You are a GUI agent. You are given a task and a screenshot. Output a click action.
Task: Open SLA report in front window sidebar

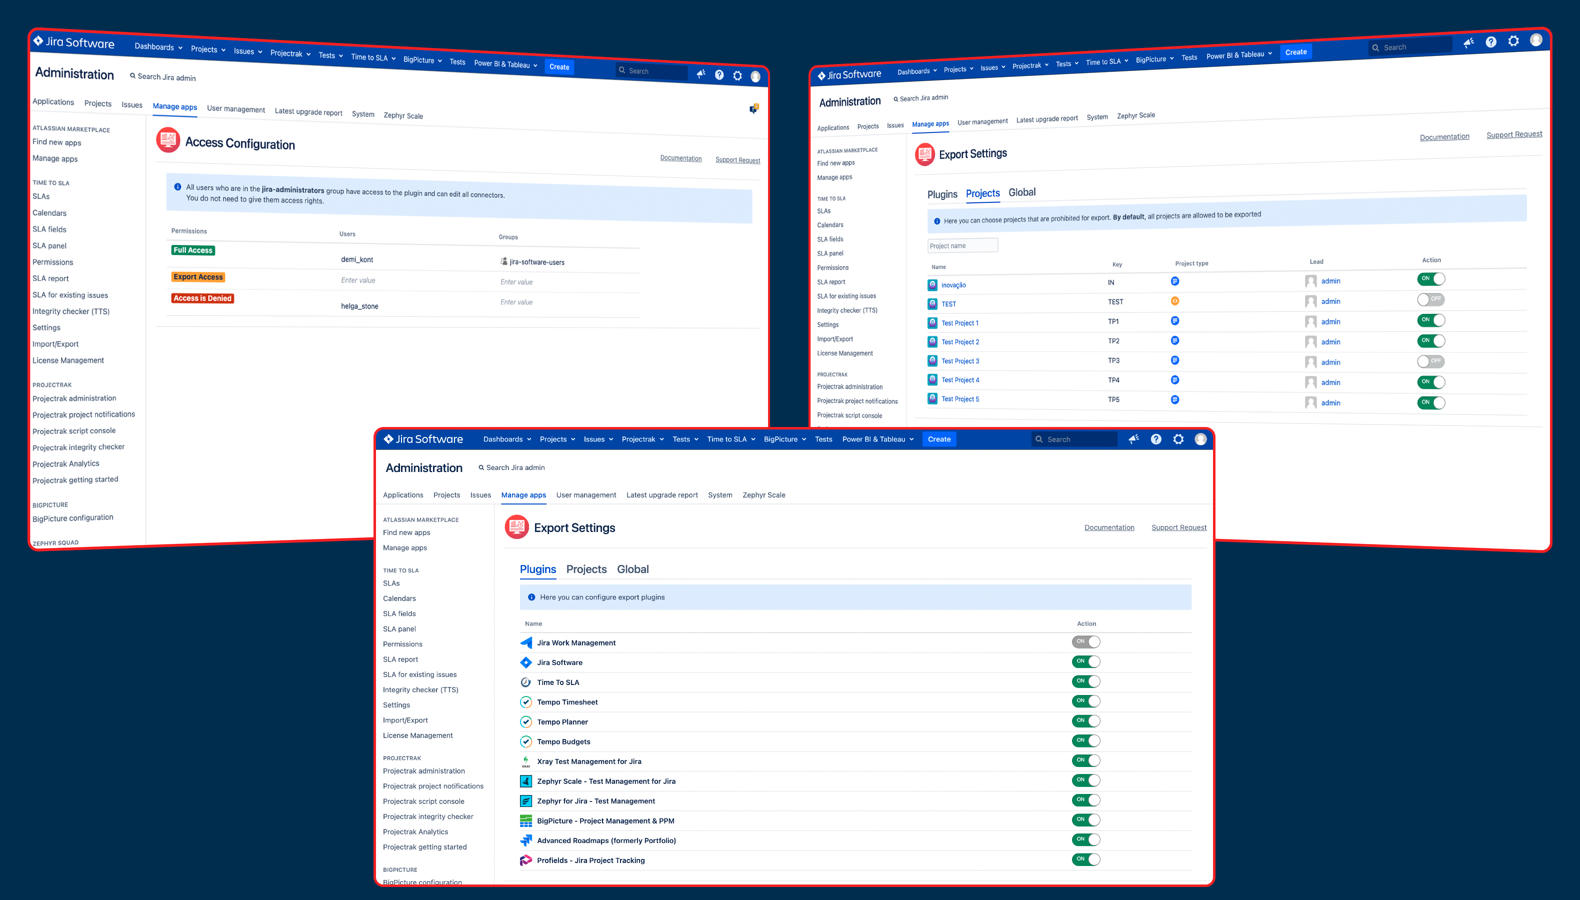[401, 659]
